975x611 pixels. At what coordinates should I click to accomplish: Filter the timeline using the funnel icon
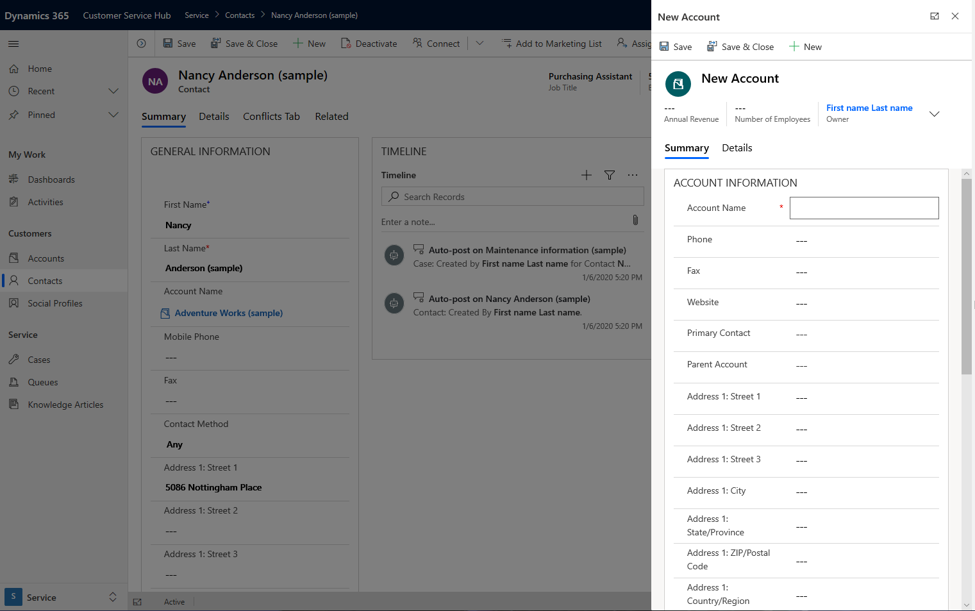tap(610, 175)
